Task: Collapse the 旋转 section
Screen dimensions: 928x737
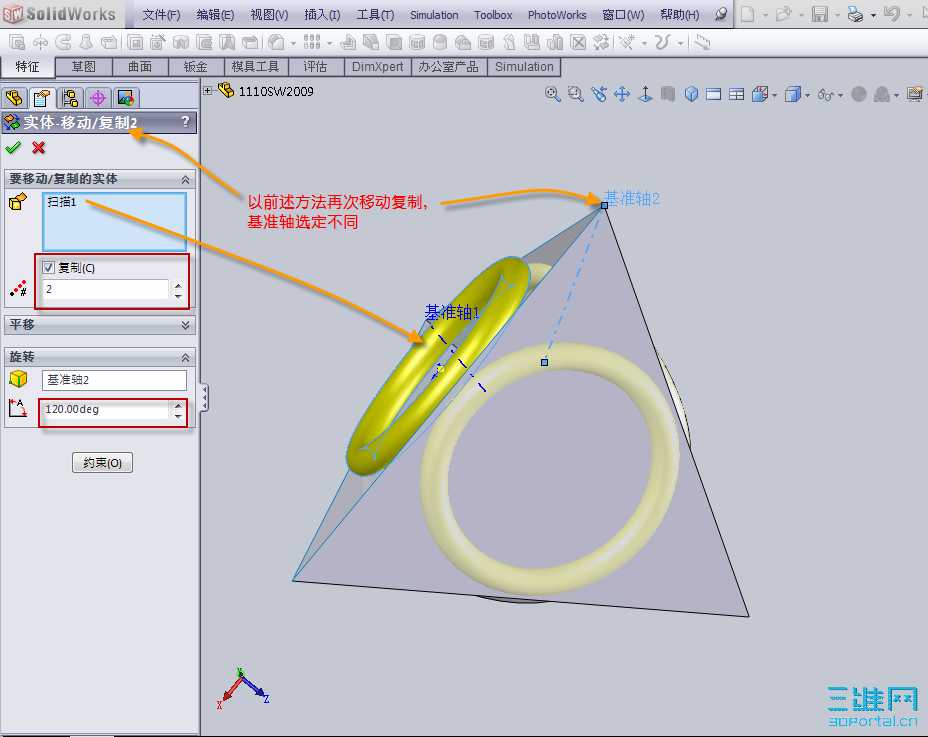Action: coord(185,357)
